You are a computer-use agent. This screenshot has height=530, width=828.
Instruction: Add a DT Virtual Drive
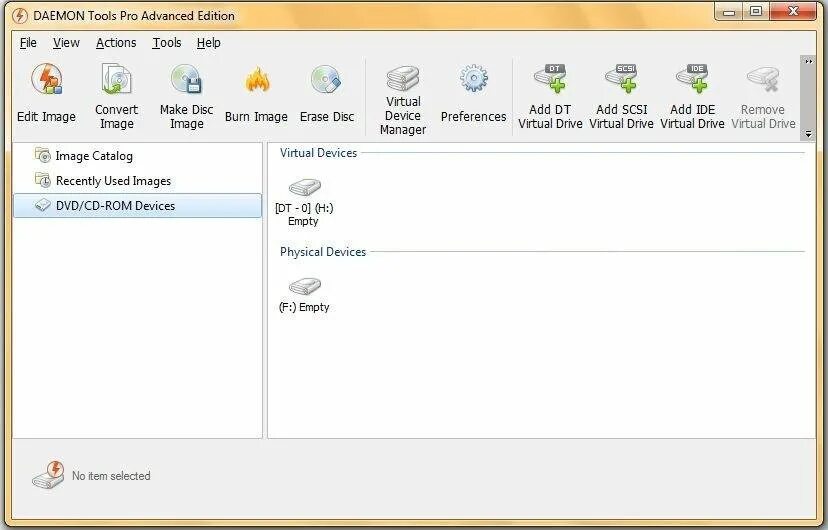tap(550, 97)
